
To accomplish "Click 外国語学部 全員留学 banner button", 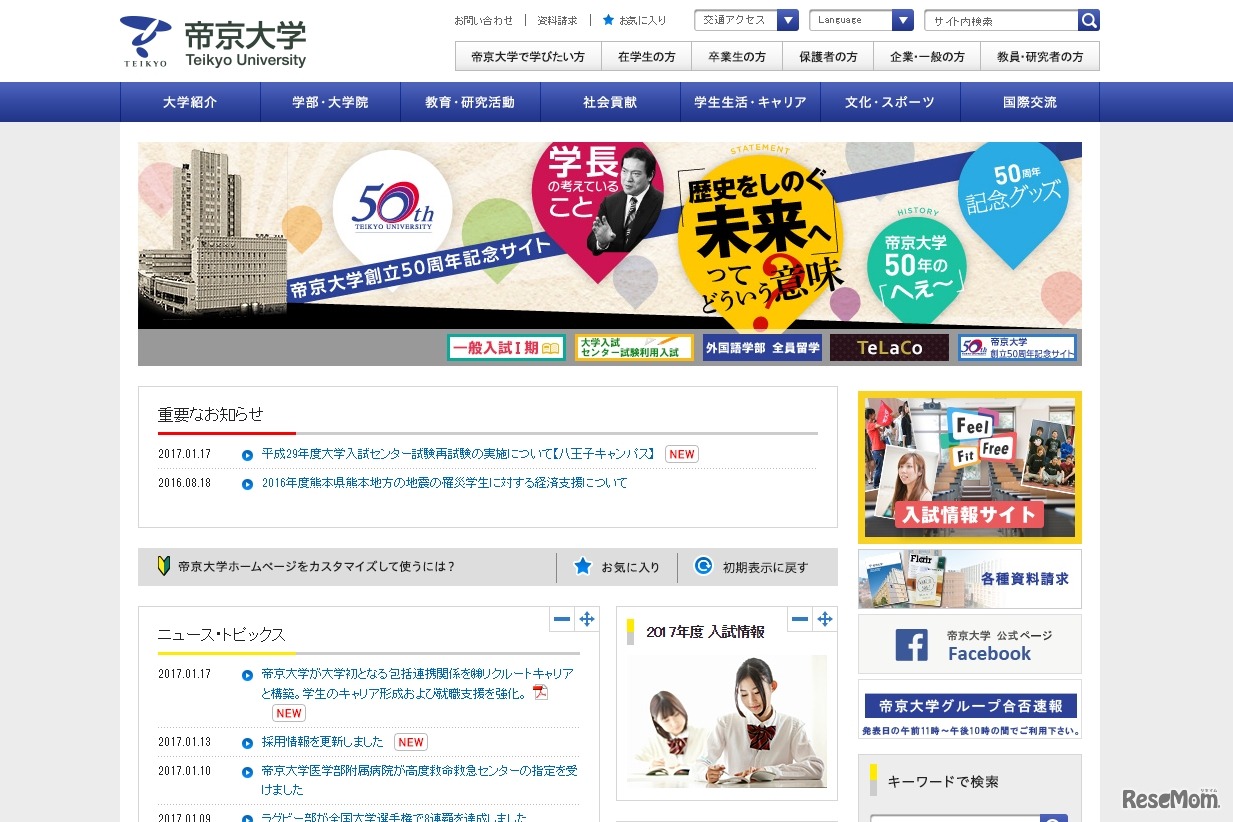I will (x=762, y=348).
